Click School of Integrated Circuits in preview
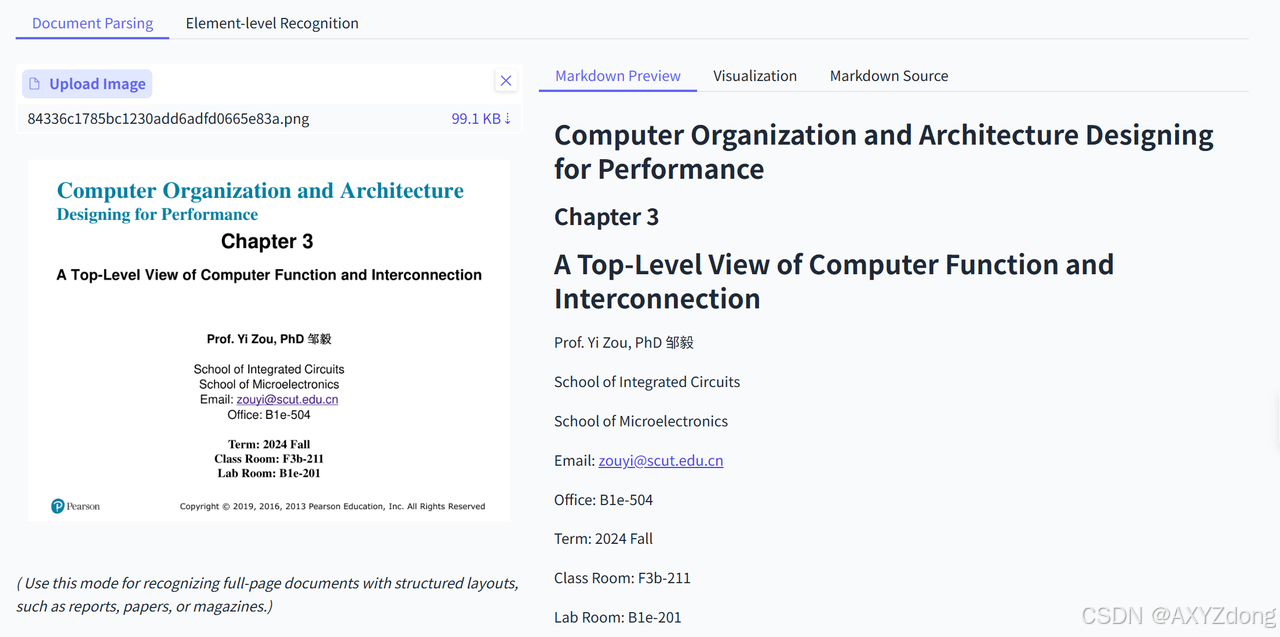This screenshot has height=637, width=1280. coord(647,382)
